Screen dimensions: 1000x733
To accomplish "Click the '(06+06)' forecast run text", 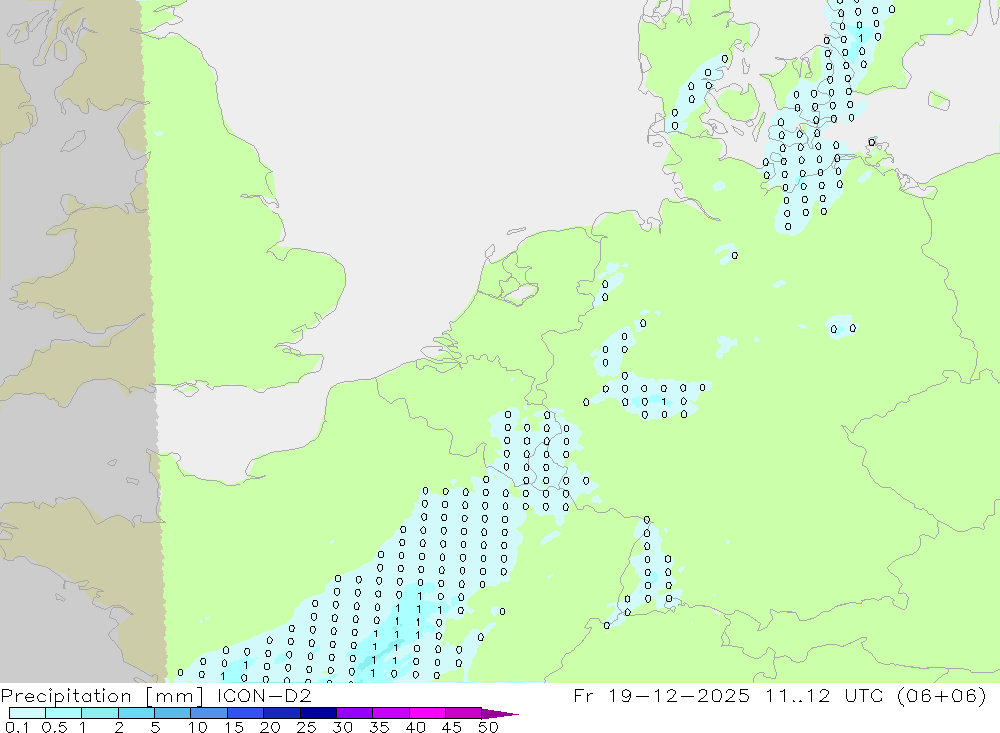I will [x=941, y=695].
